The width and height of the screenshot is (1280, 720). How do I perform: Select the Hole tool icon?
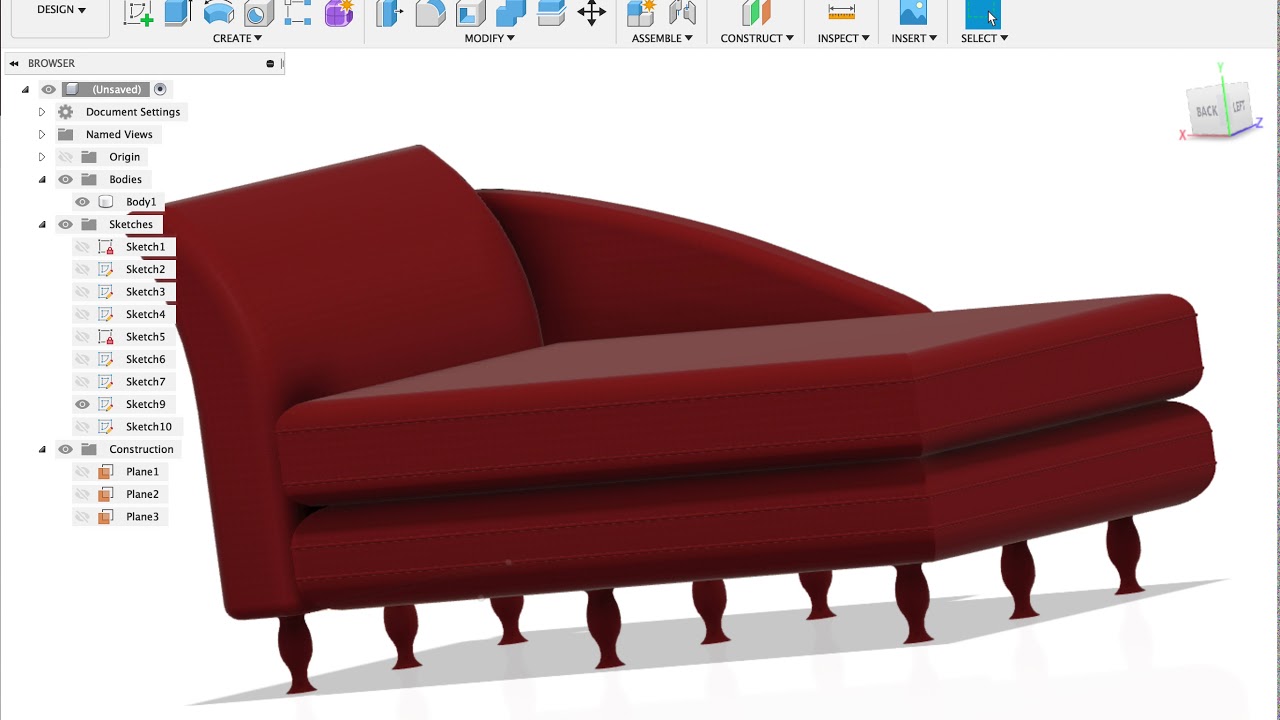pyautogui.click(x=259, y=13)
